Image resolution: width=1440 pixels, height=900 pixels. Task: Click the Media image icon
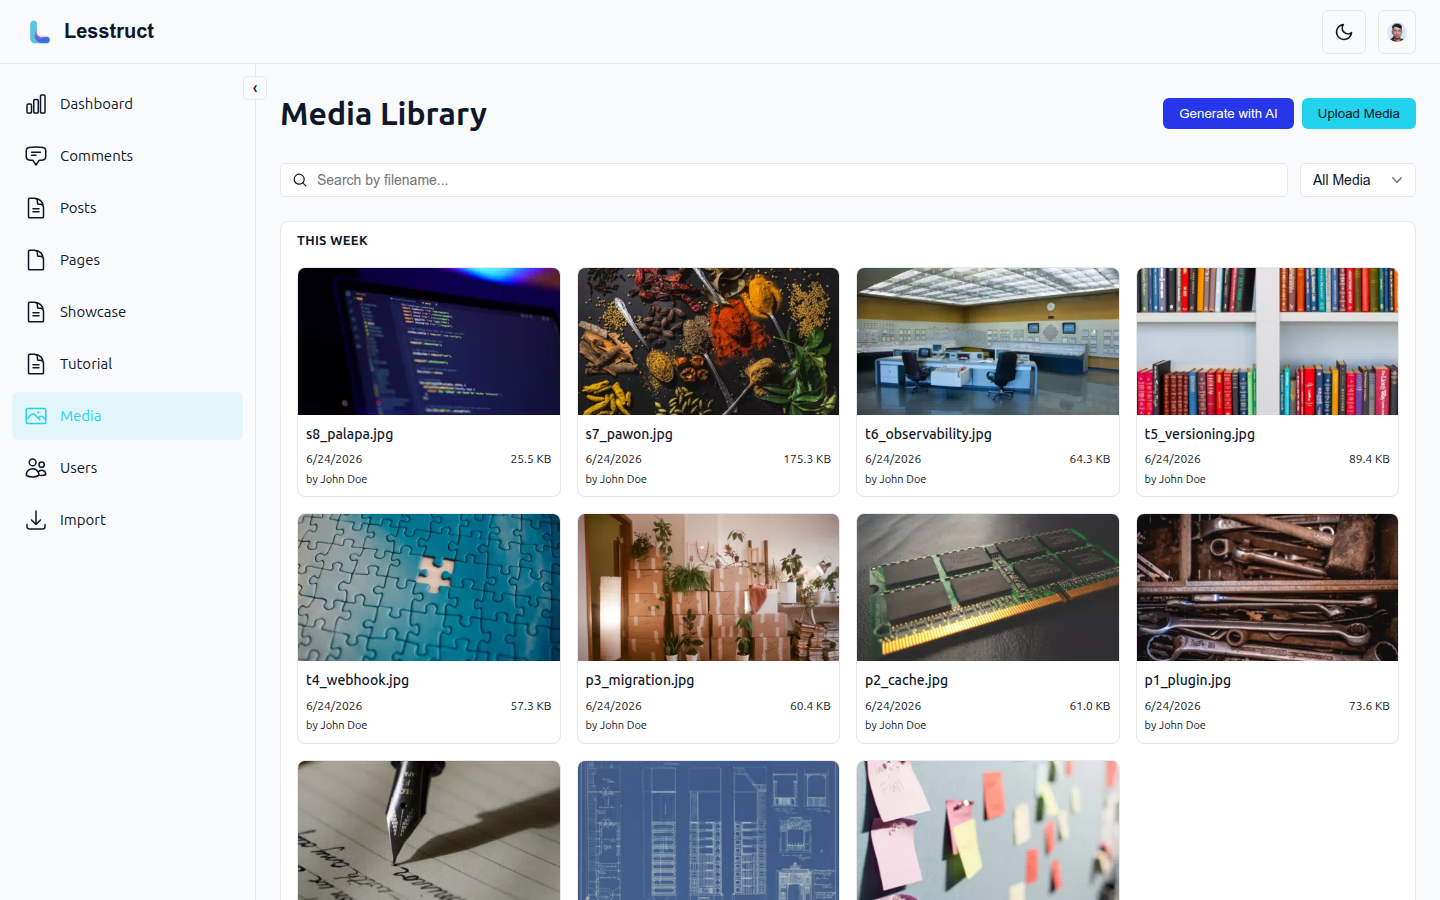(36, 416)
